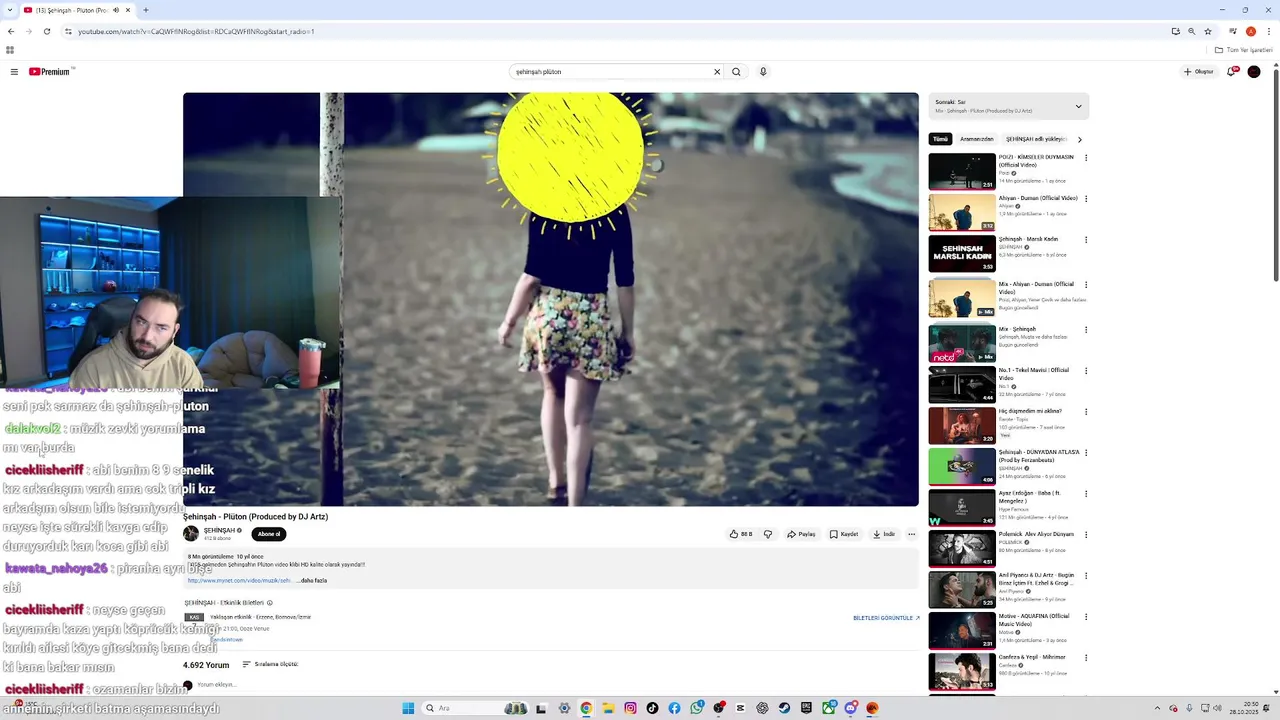Open Chrome apps grid shortcut

(10, 49)
